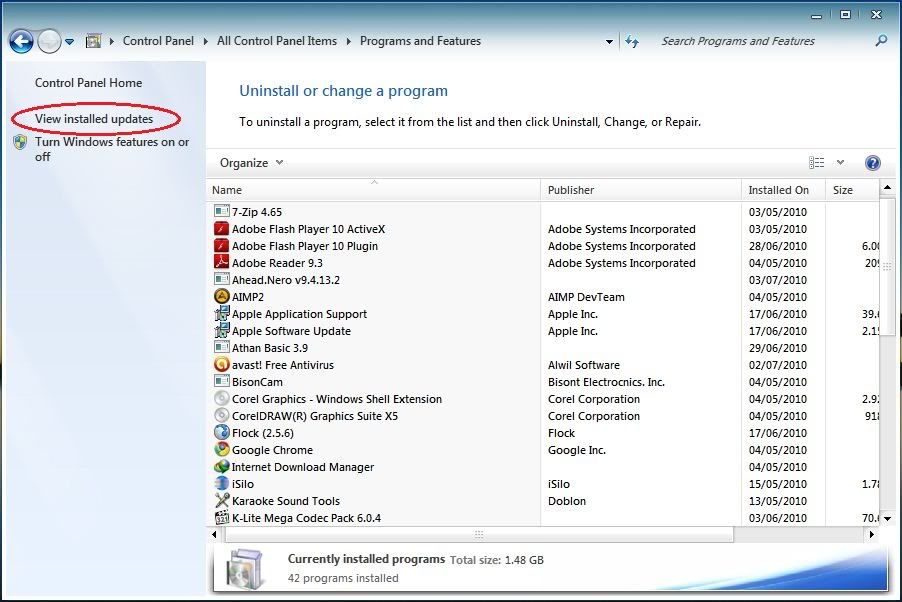Viewport: 902px width, 602px height.
Task: Click the horizontal scrollbar of program list
Action: (479, 535)
